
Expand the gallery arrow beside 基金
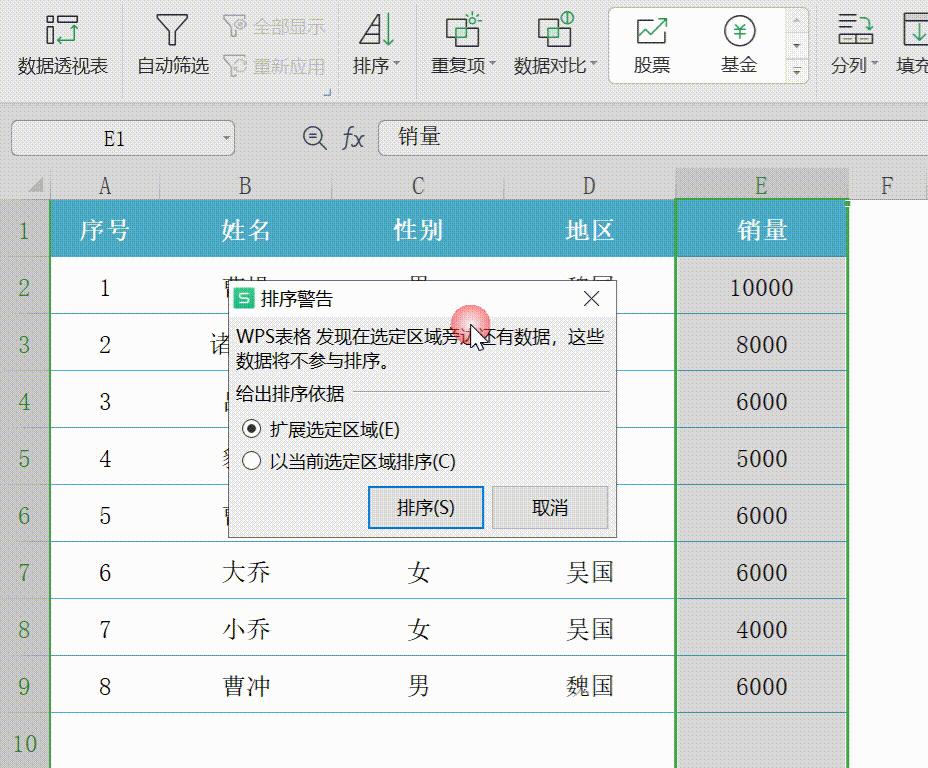(795, 71)
